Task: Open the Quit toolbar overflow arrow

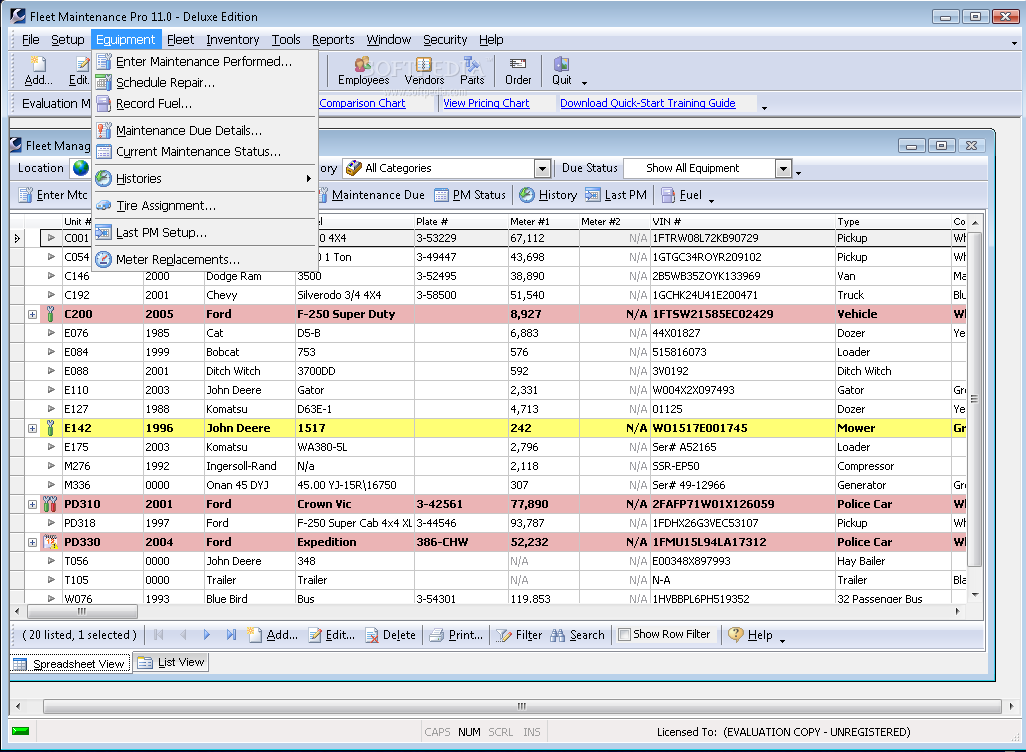Action: coord(584,83)
